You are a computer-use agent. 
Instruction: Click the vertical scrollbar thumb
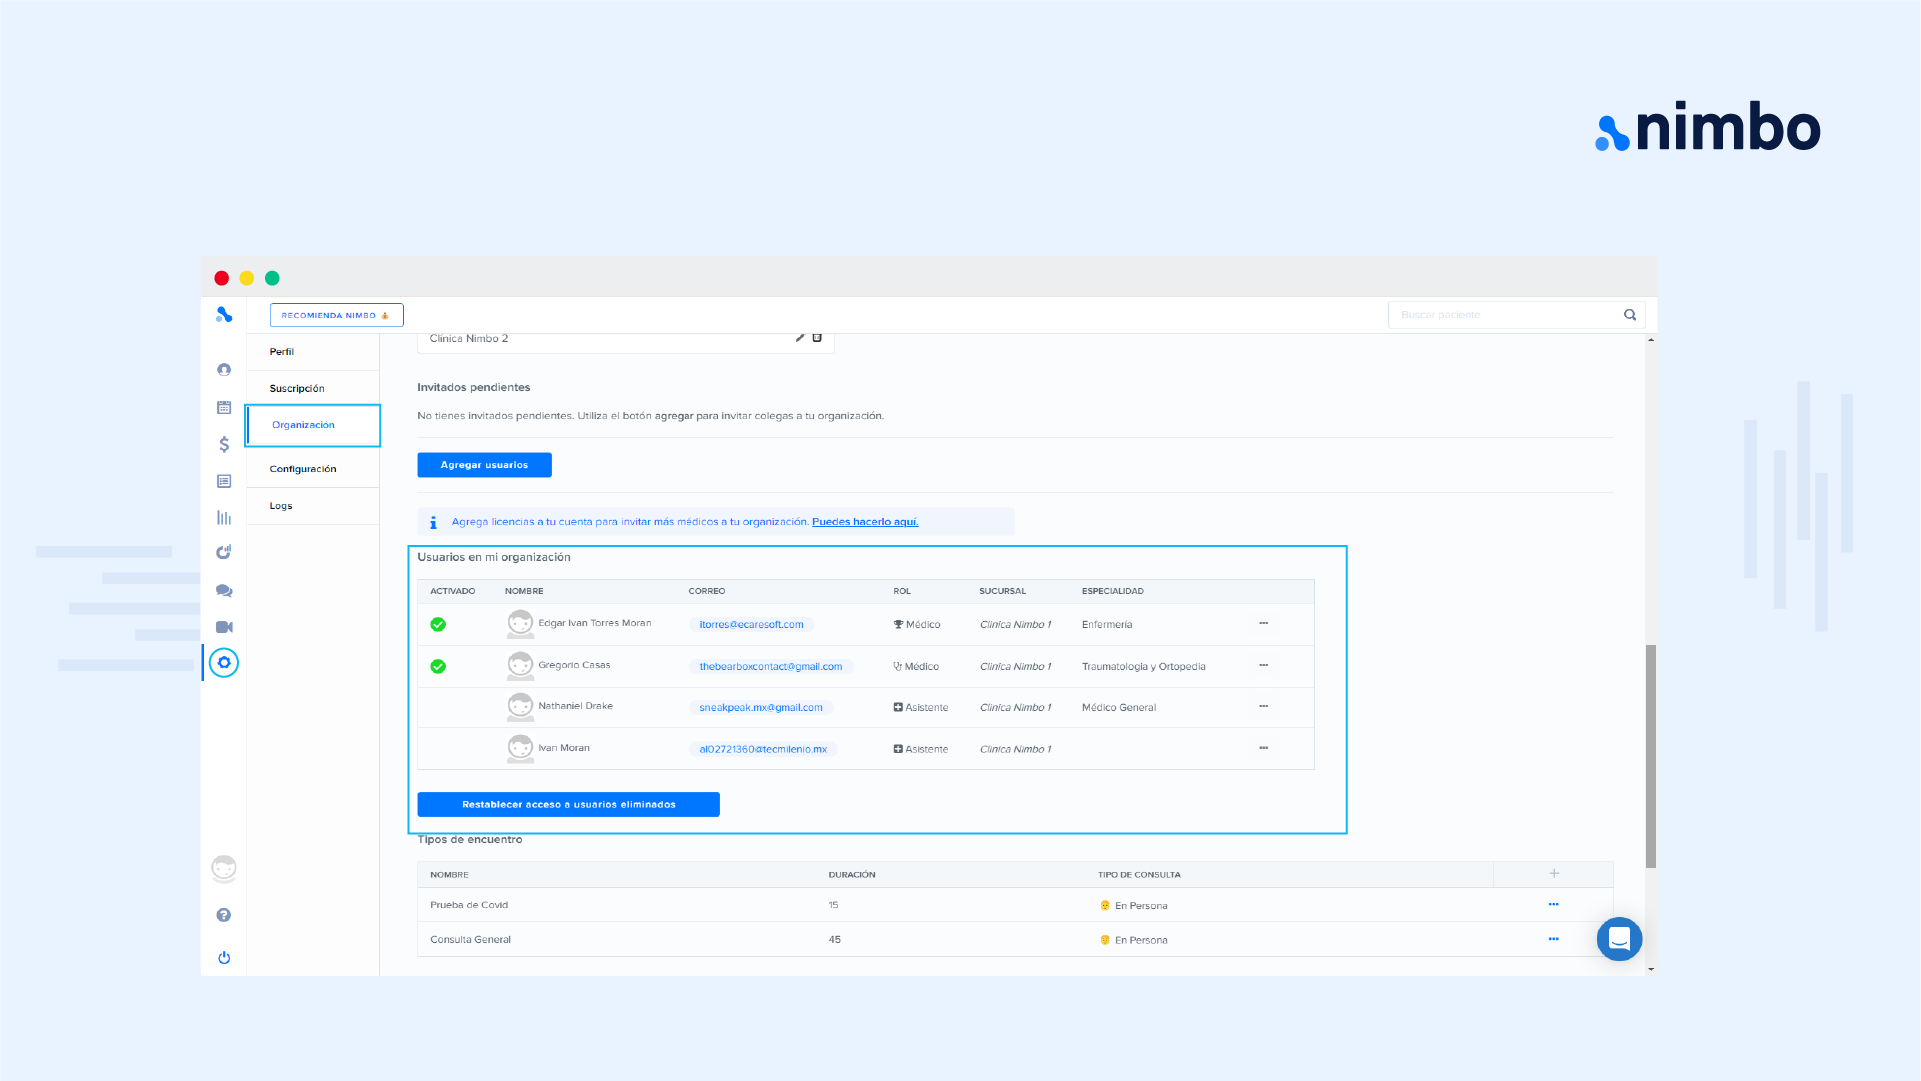point(1650,755)
